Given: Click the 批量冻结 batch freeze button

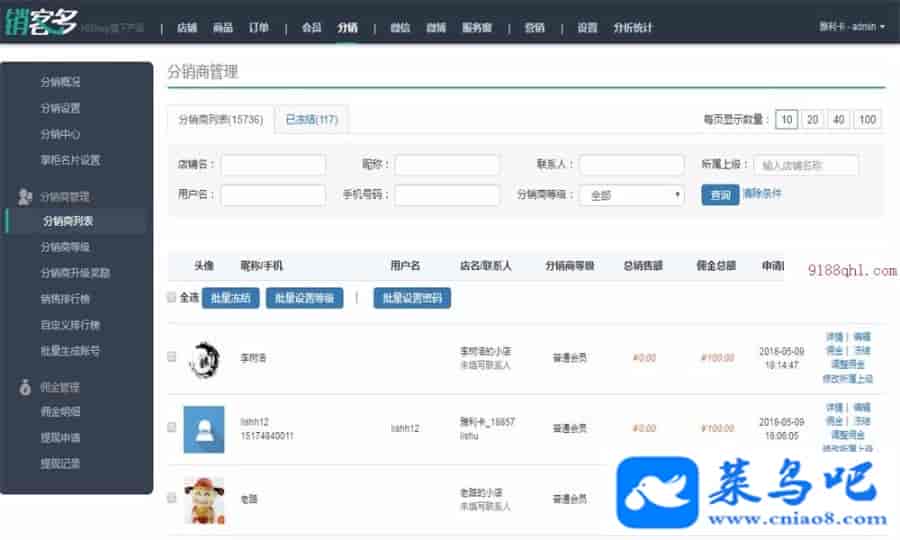Looking at the screenshot, I should (231, 298).
